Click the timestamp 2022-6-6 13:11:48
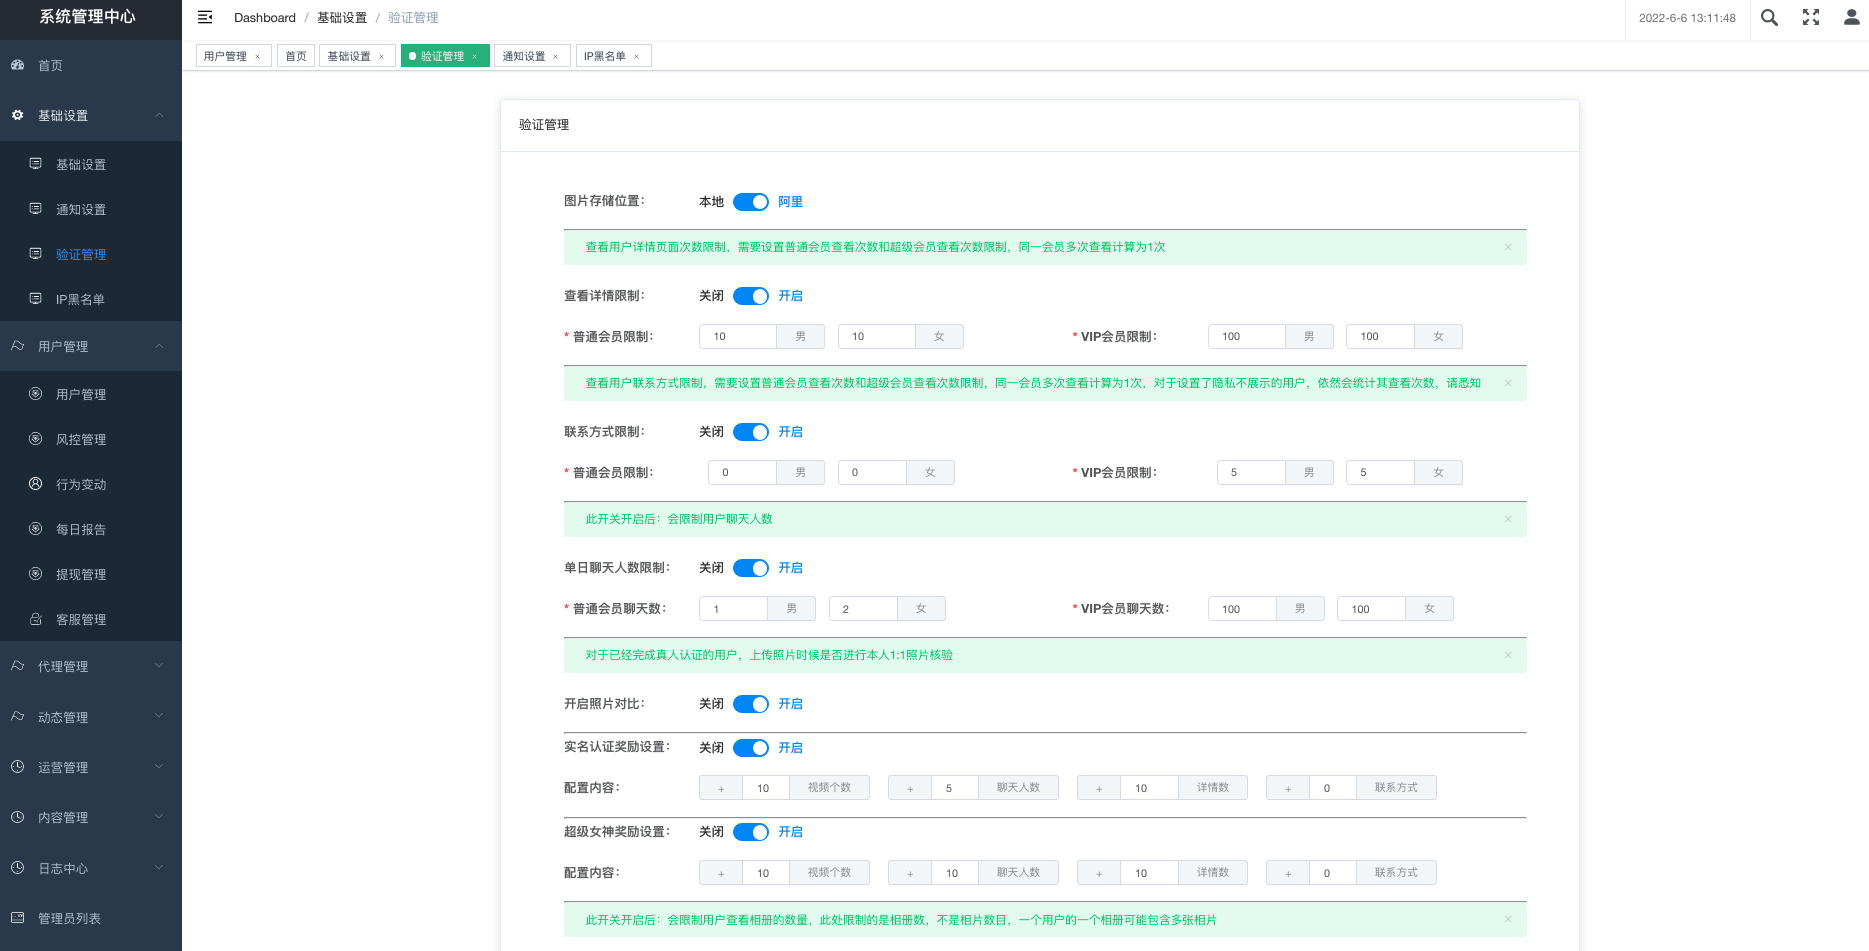Viewport: 1869px width, 951px height. click(1687, 18)
